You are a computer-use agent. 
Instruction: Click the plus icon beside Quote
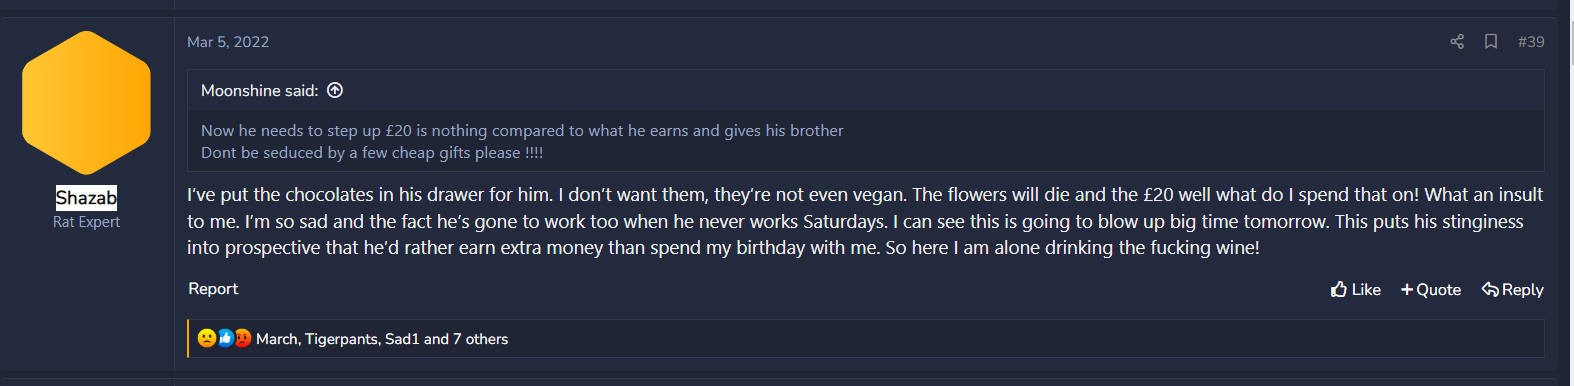[x=1407, y=290]
